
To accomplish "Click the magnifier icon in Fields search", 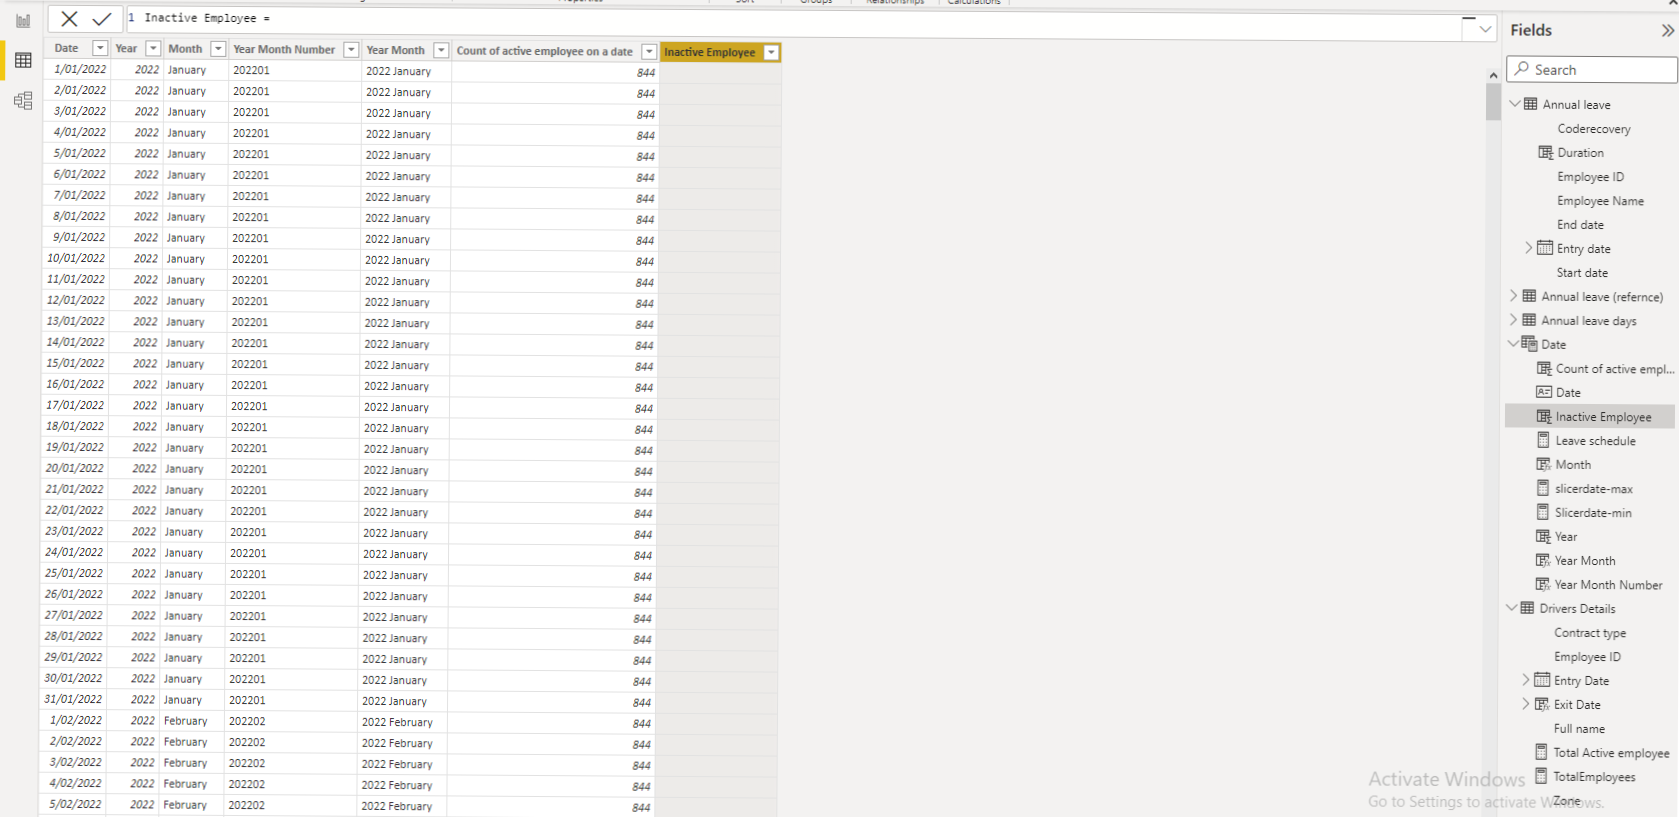I will pyautogui.click(x=1522, y=69).
